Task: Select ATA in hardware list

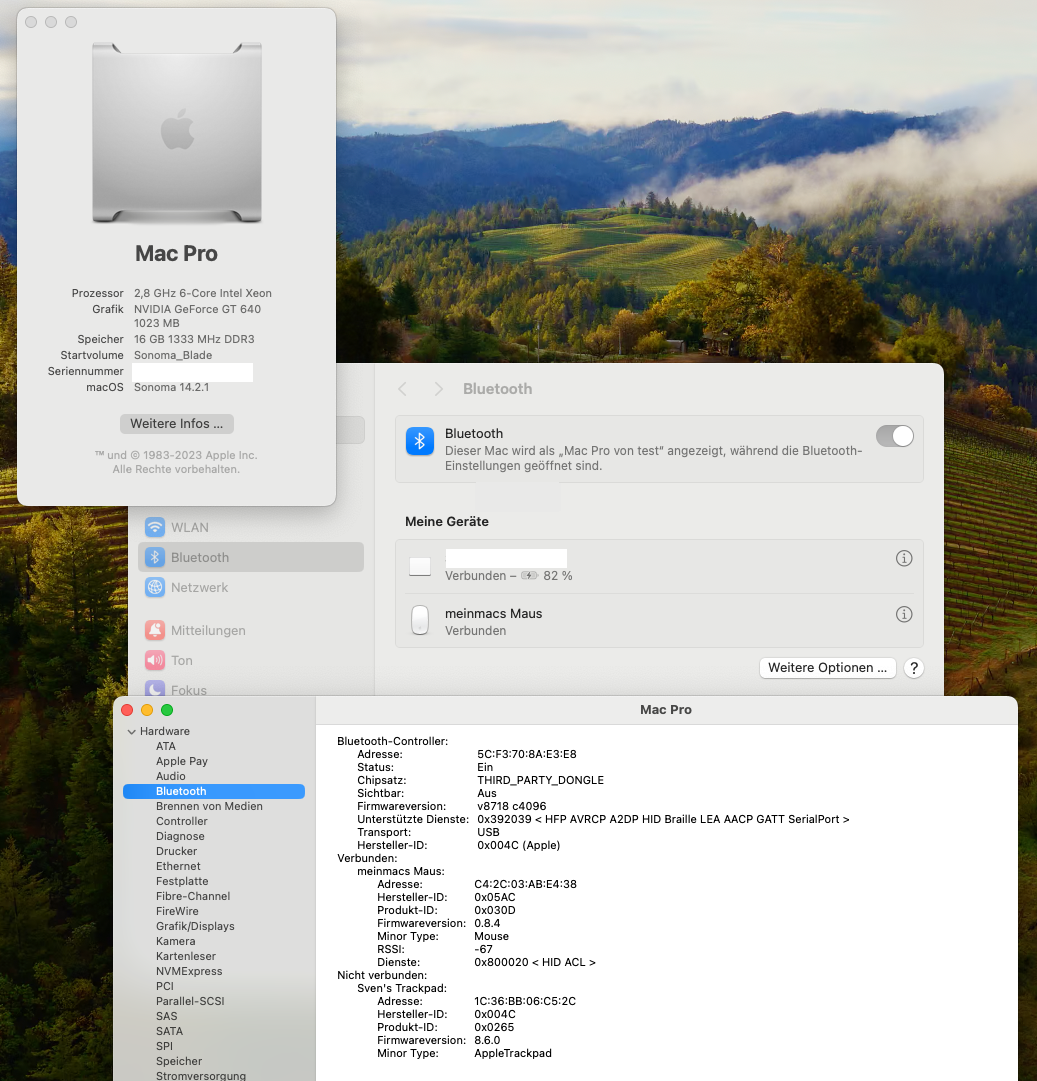Action: tap(165, 747)
